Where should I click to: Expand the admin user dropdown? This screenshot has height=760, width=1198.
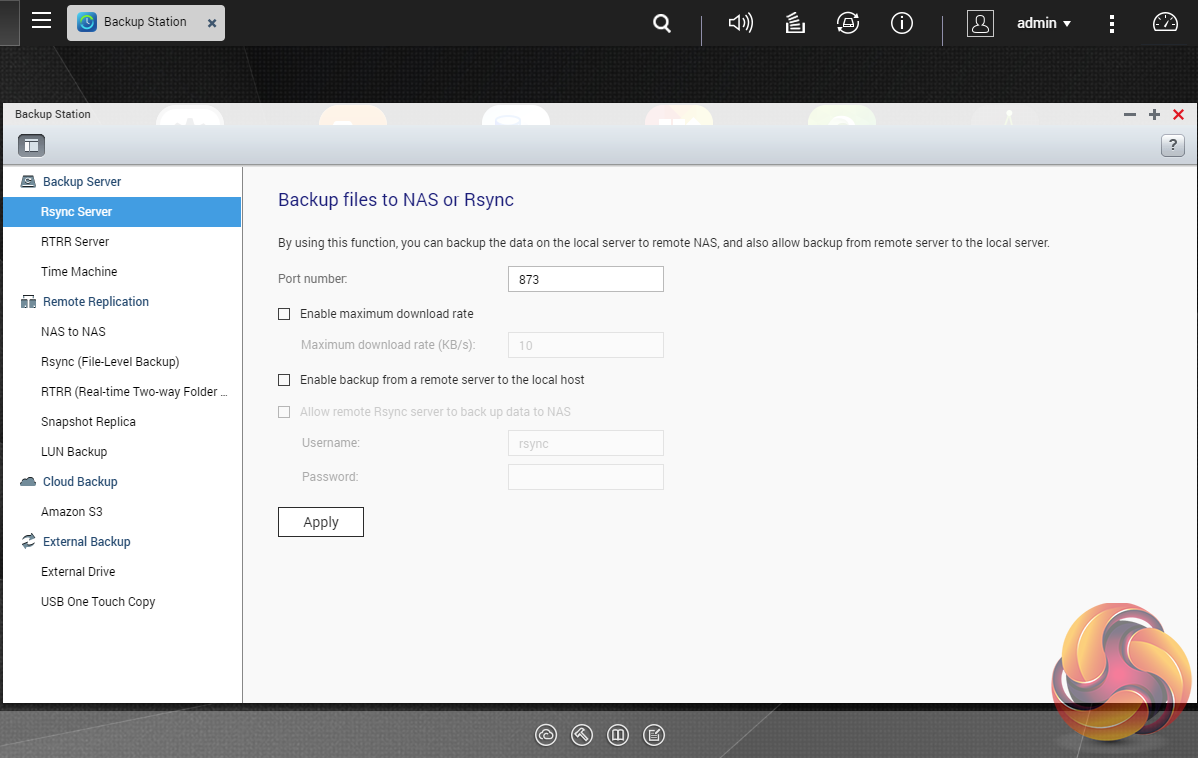(x=1044, y=23)
